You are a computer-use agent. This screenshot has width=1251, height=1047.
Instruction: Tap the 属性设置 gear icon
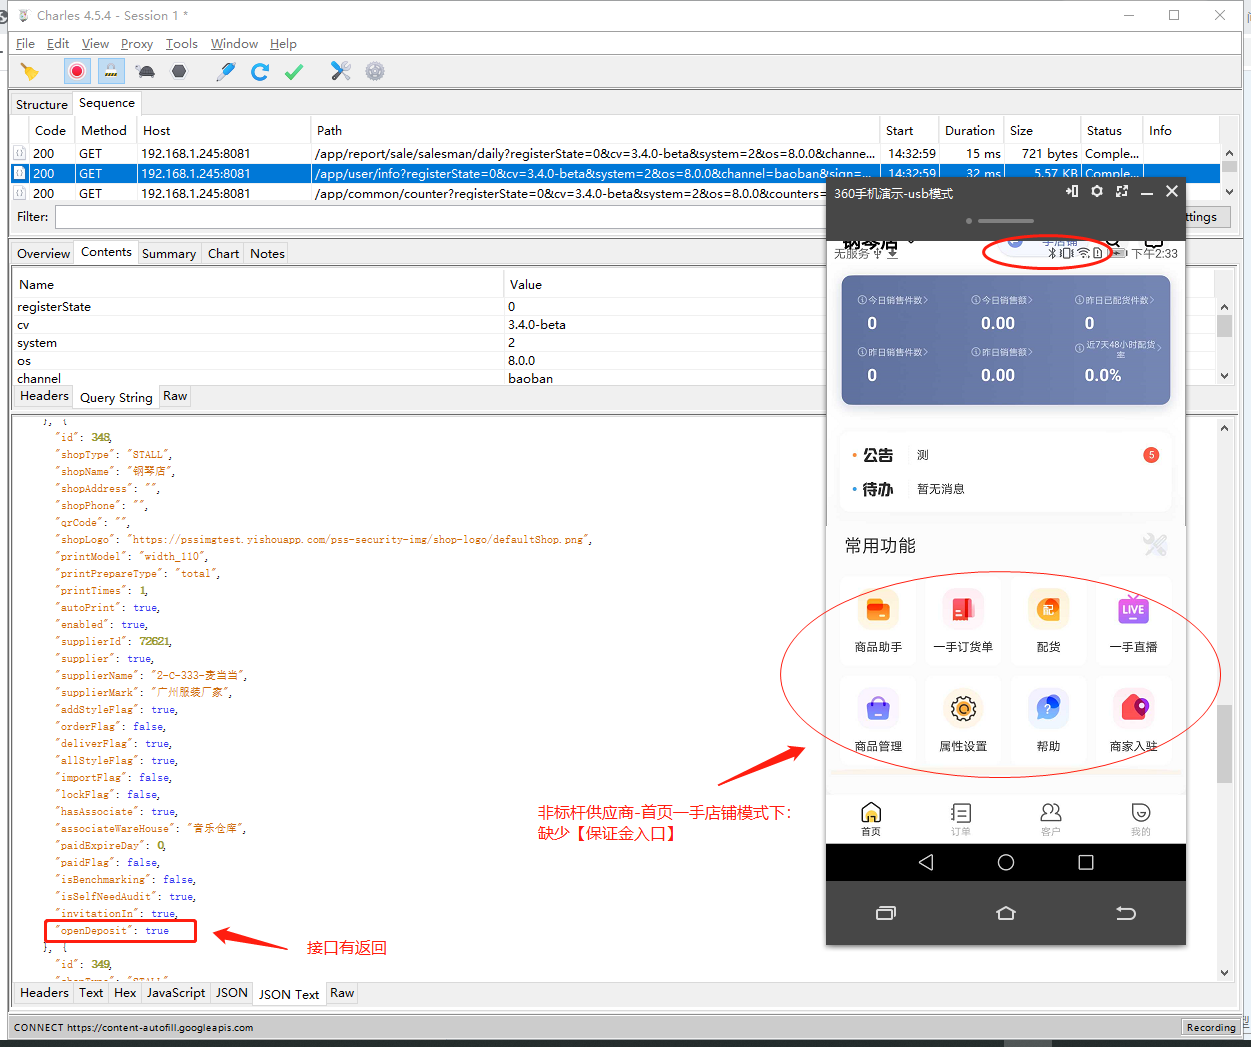pyautogui.click(x=963, y=709)
